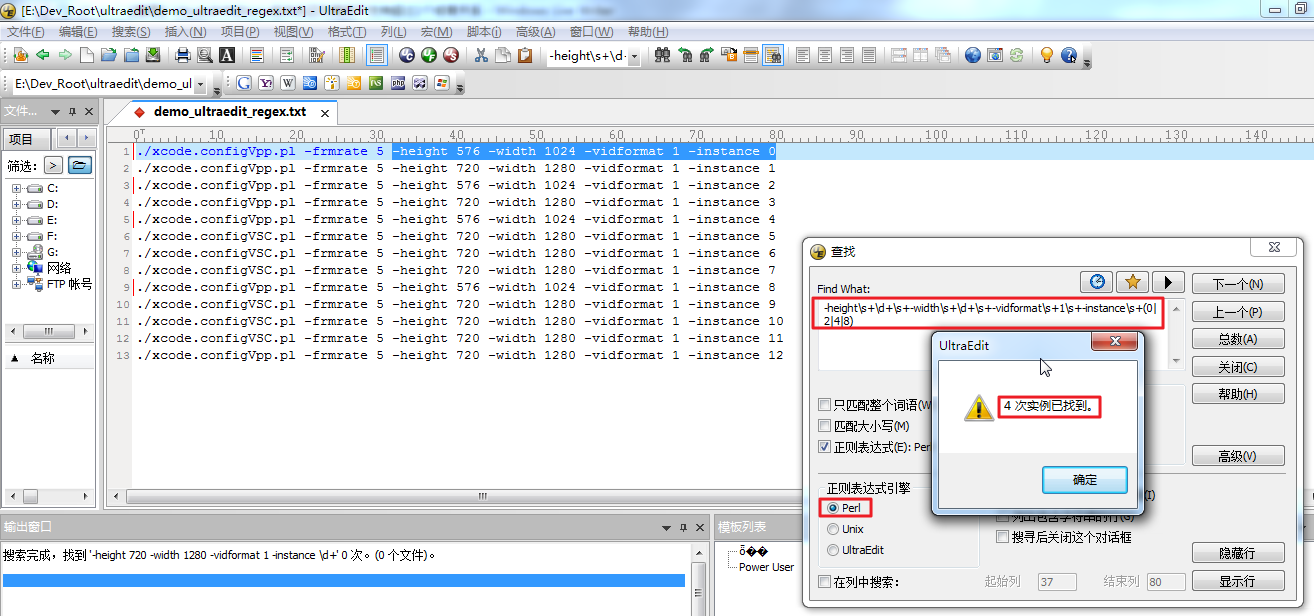Screen dimensions: 1314x616
Task: Click the Yahoo search icon in toolbar
Action: 266,83
